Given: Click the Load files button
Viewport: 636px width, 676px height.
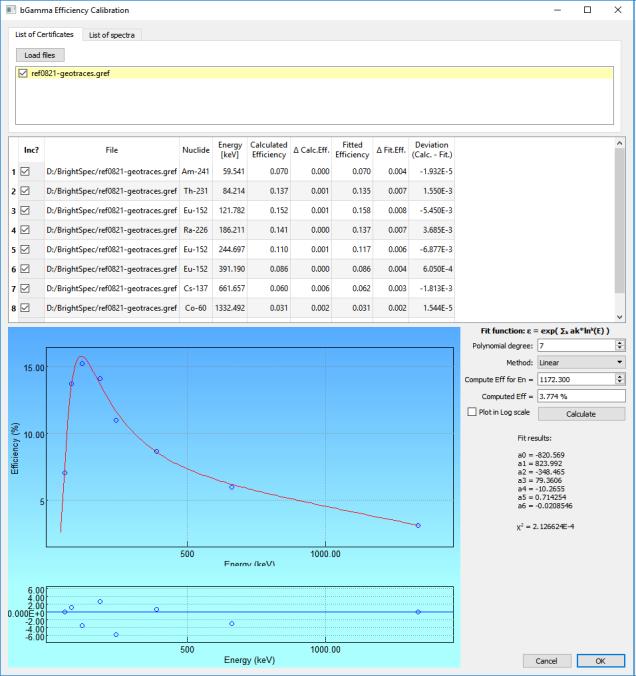Looking at the screenshot, I should 40,55.
